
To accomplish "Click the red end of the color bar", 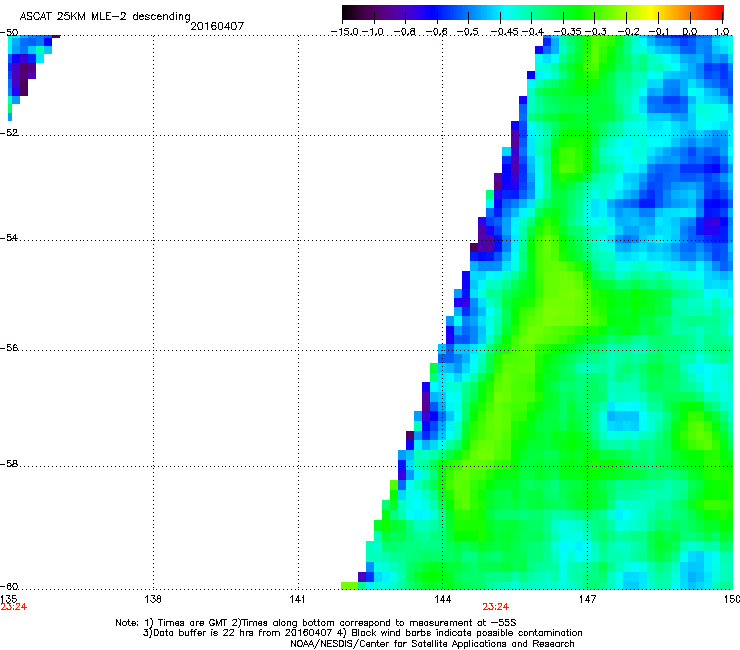I will click(x=715, y=12).
